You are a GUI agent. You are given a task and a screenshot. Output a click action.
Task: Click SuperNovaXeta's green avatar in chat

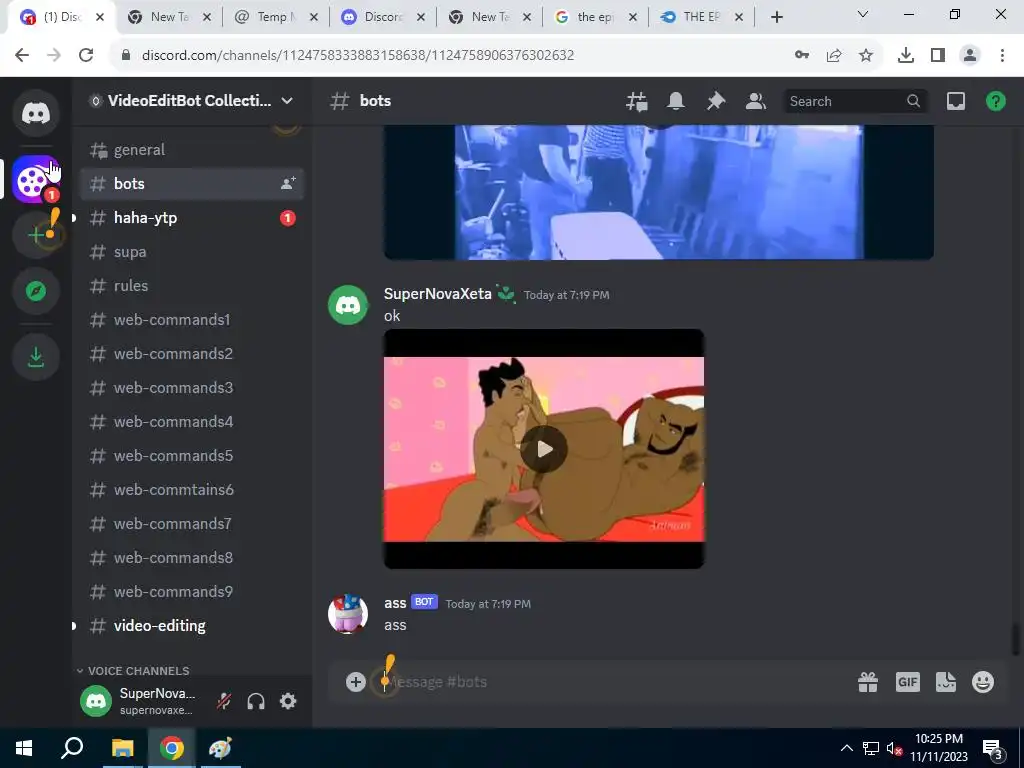click(x=348, y=304)
